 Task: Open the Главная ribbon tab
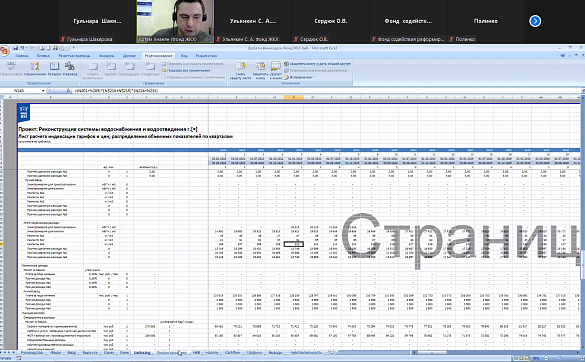[22, 56]
